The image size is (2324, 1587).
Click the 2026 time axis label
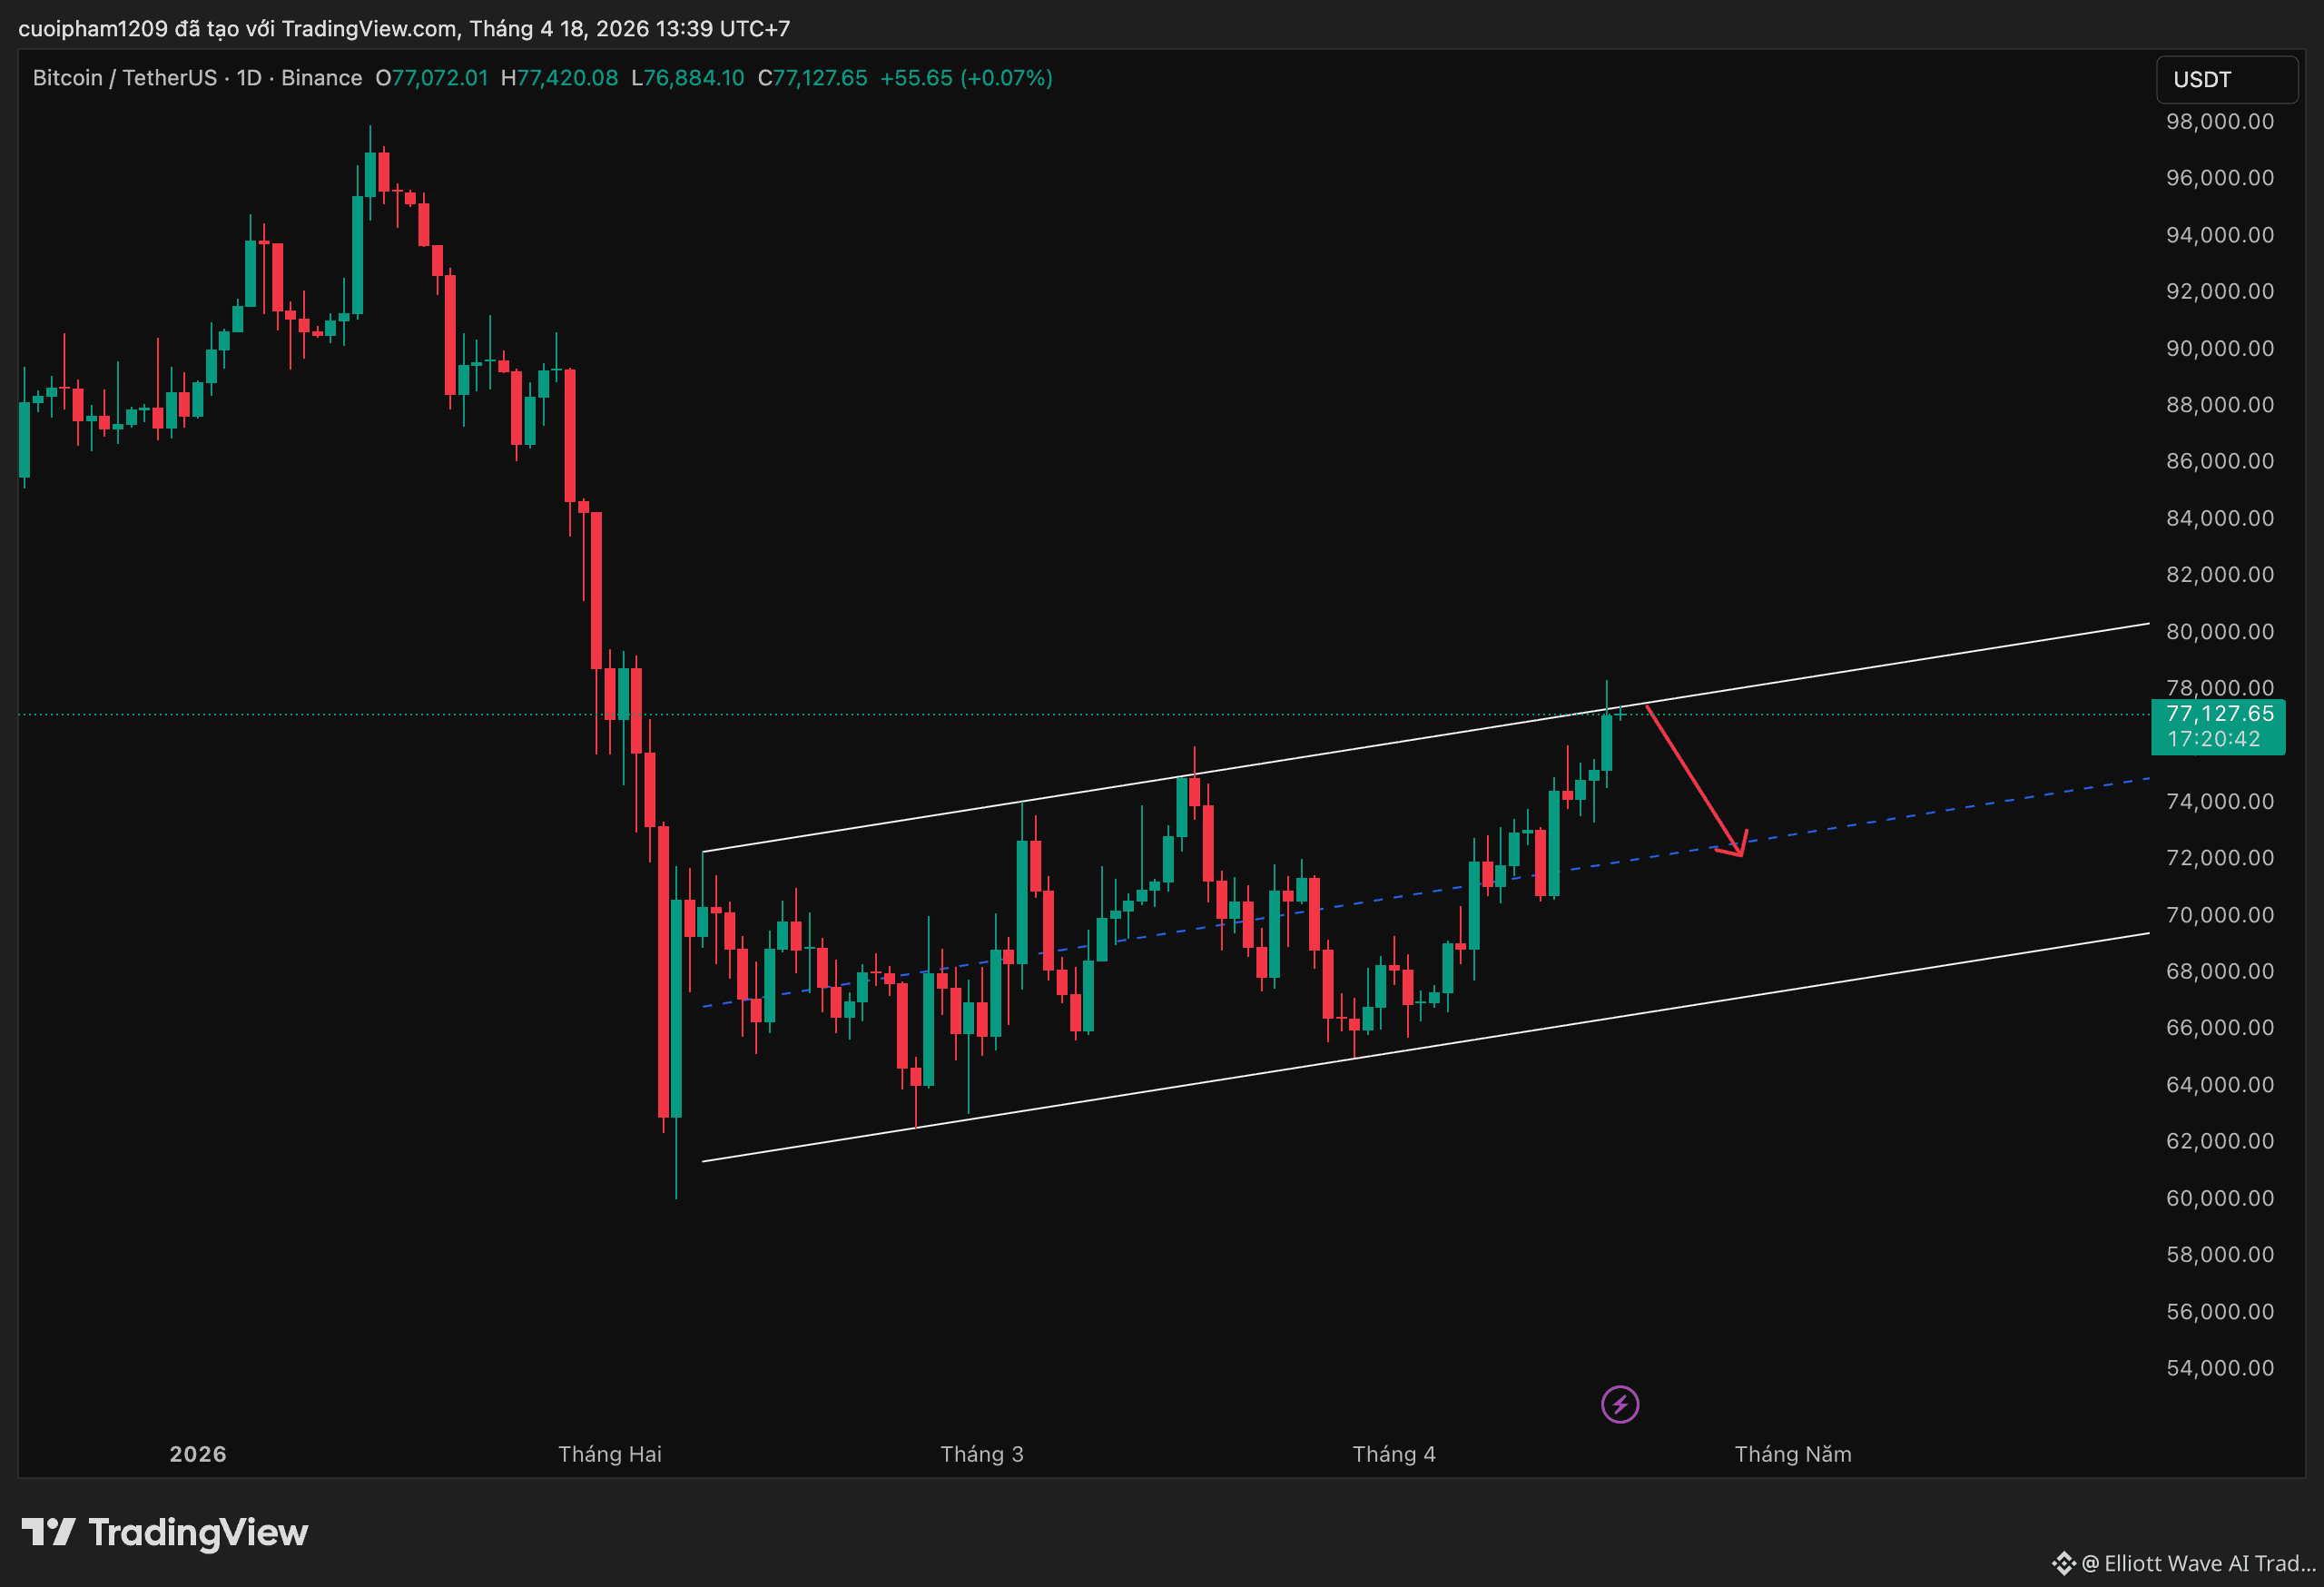pyautogui.click(x=198, y=1454)
